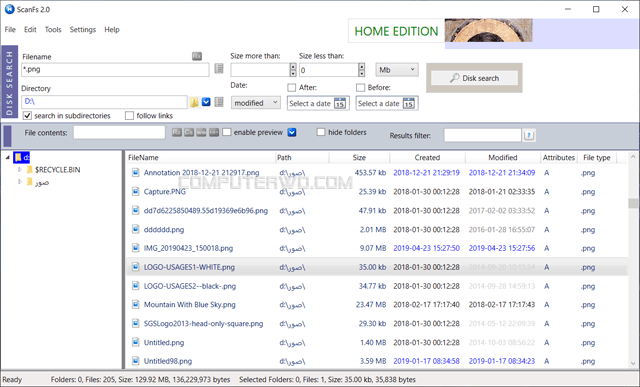Sort results by File type column header

pyautogui.click(x=597, y=158)
